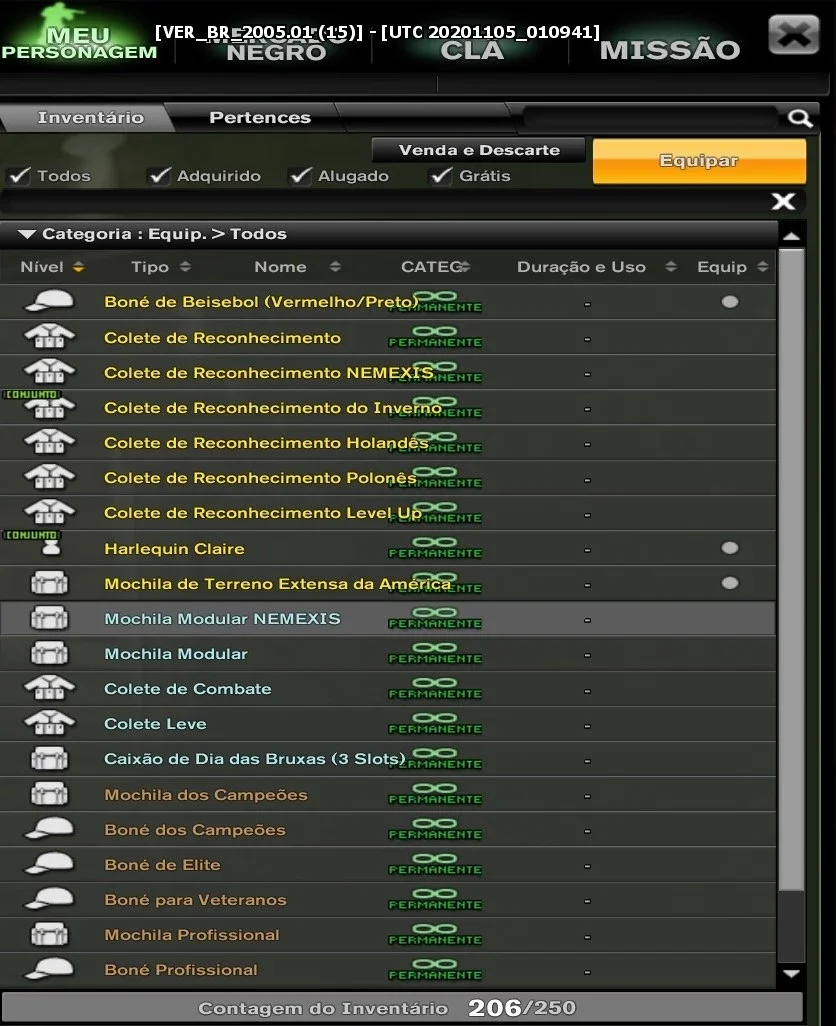Click backpack icon of Mochila de Terreno Extensa
This screenshot has width=836, height=1026.
click(50, 582)
